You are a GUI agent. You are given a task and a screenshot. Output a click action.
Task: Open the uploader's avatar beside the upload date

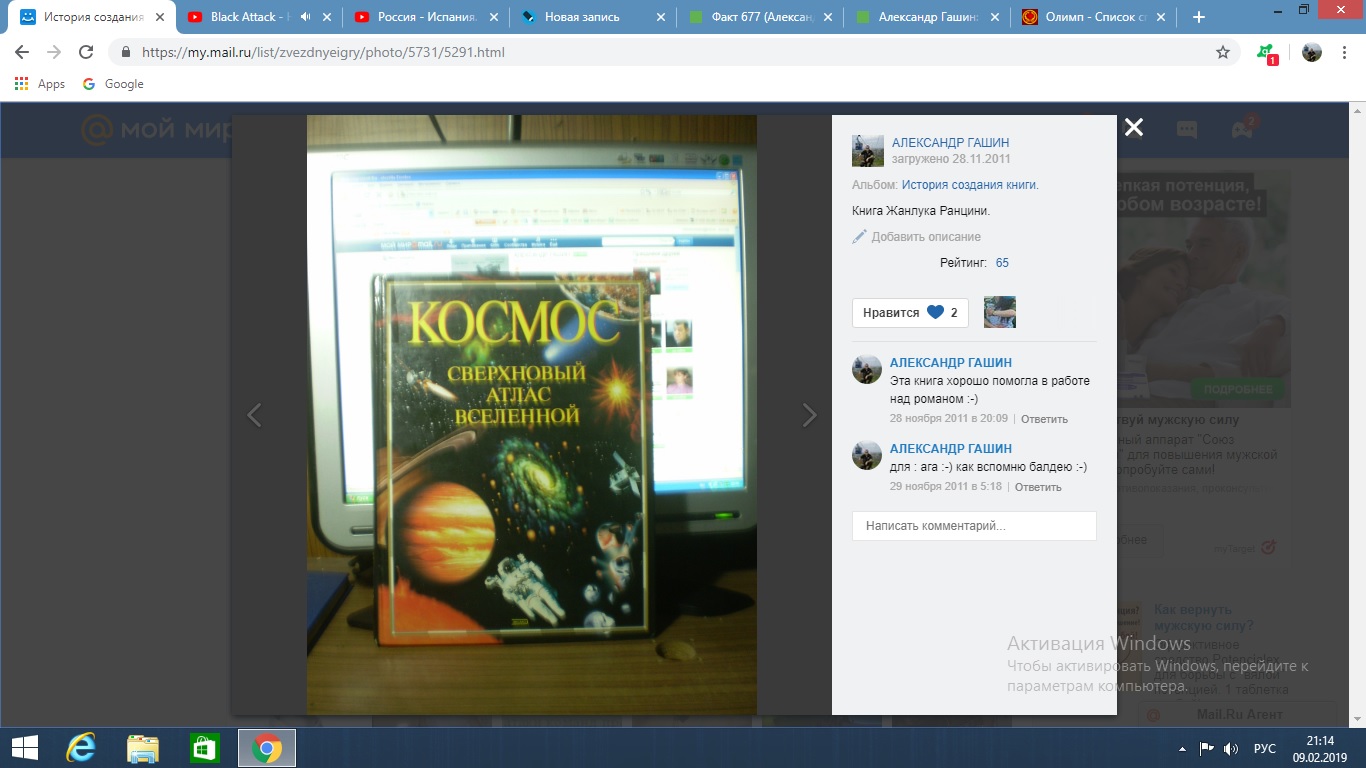[868, 150]
